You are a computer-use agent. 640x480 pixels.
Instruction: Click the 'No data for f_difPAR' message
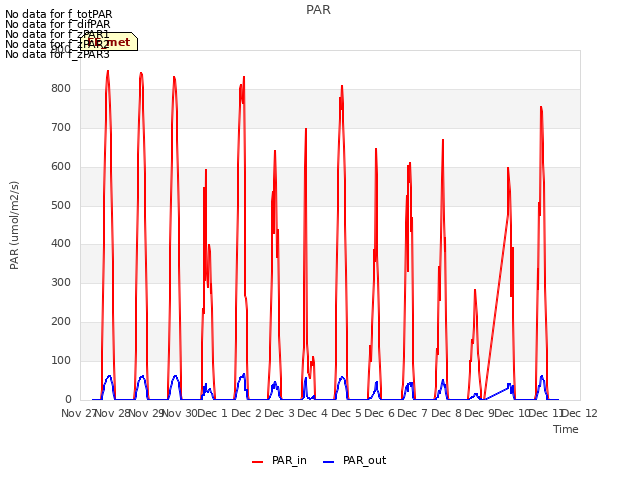pyautogui.click(x=58, y=24)
